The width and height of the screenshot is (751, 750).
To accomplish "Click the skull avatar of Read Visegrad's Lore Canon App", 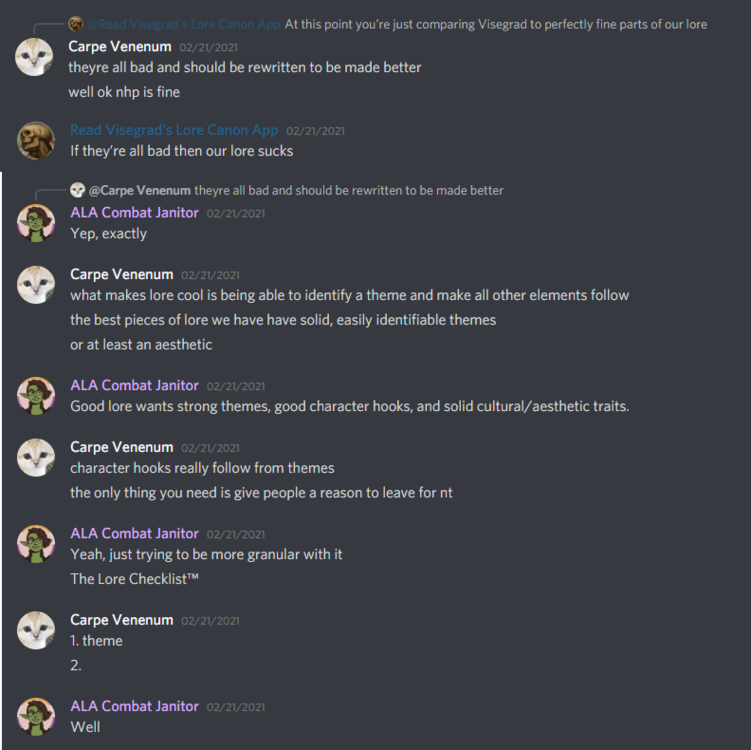I will (36, 141).
